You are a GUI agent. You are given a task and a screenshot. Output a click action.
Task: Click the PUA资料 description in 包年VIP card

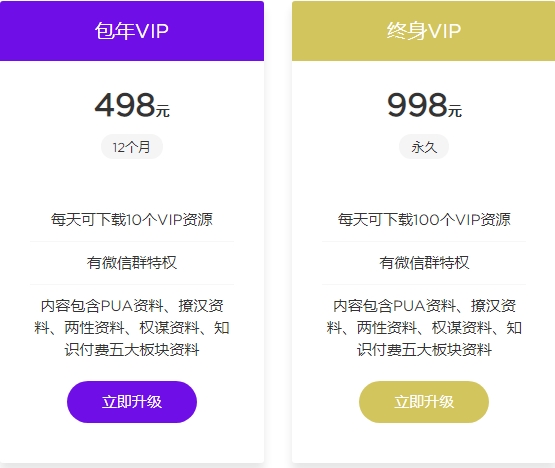132,327
